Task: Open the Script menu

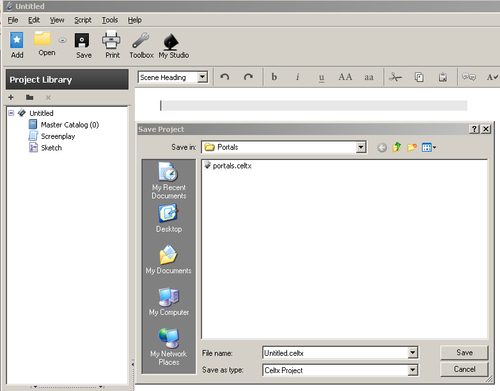Action: [x=83, y=20]
